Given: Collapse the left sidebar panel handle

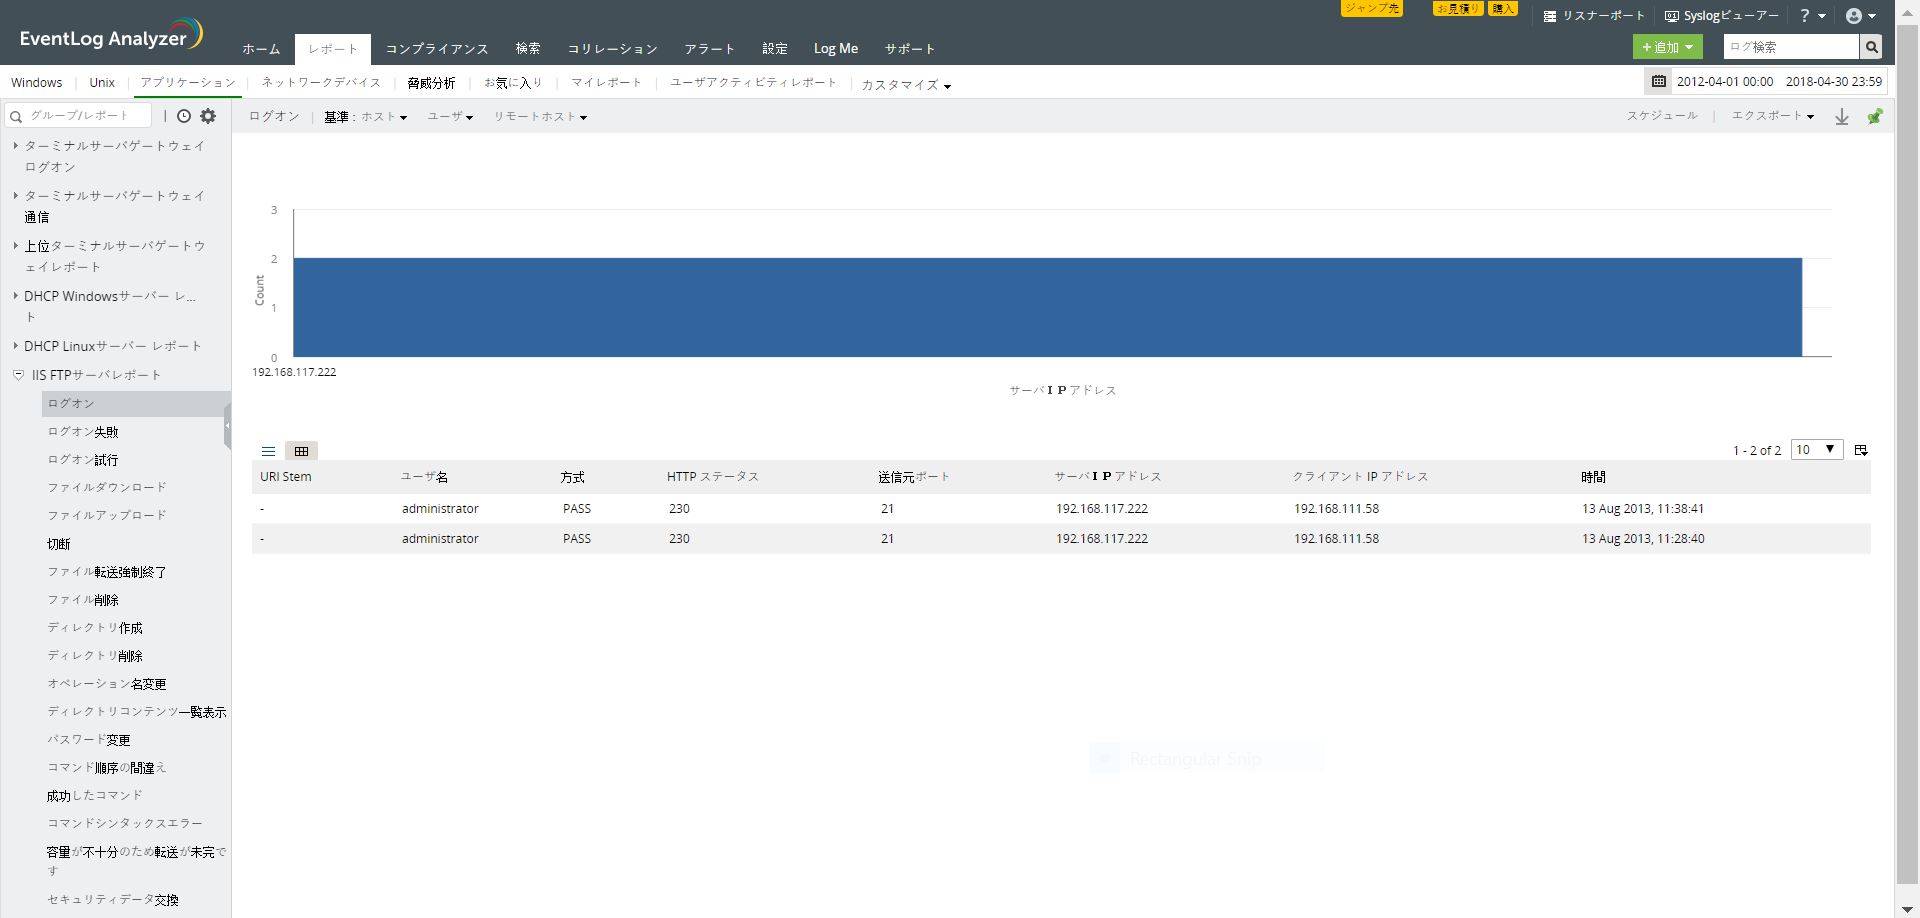Looking at the screenshot, I should tap(227, 425).
